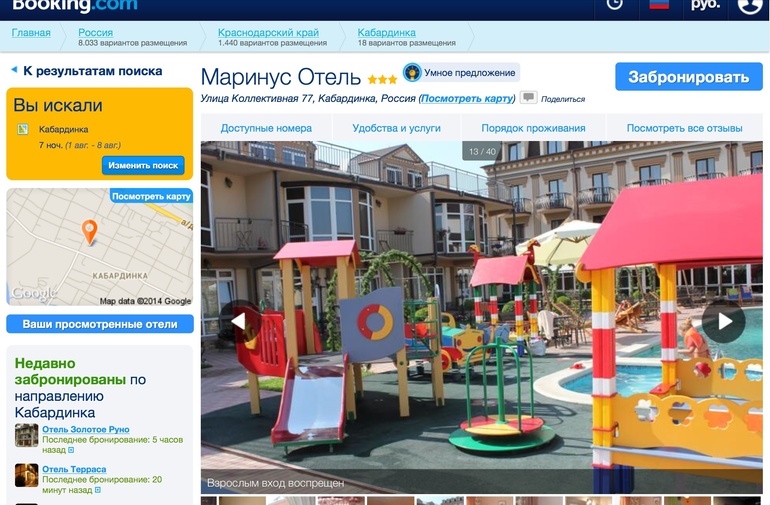Click the Russian flag language icon
The width and height of the screenshot is (770, 505).
tap(659, 5)
